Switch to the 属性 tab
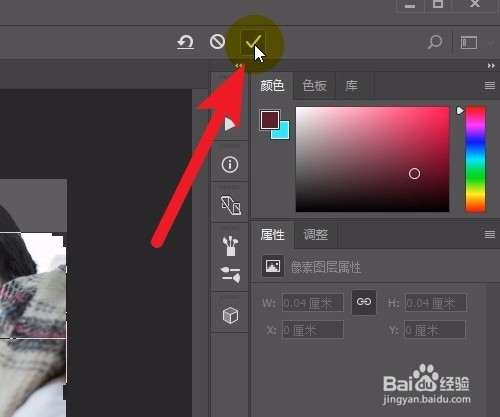The image size is (500, 417). [x=272, y=235]
